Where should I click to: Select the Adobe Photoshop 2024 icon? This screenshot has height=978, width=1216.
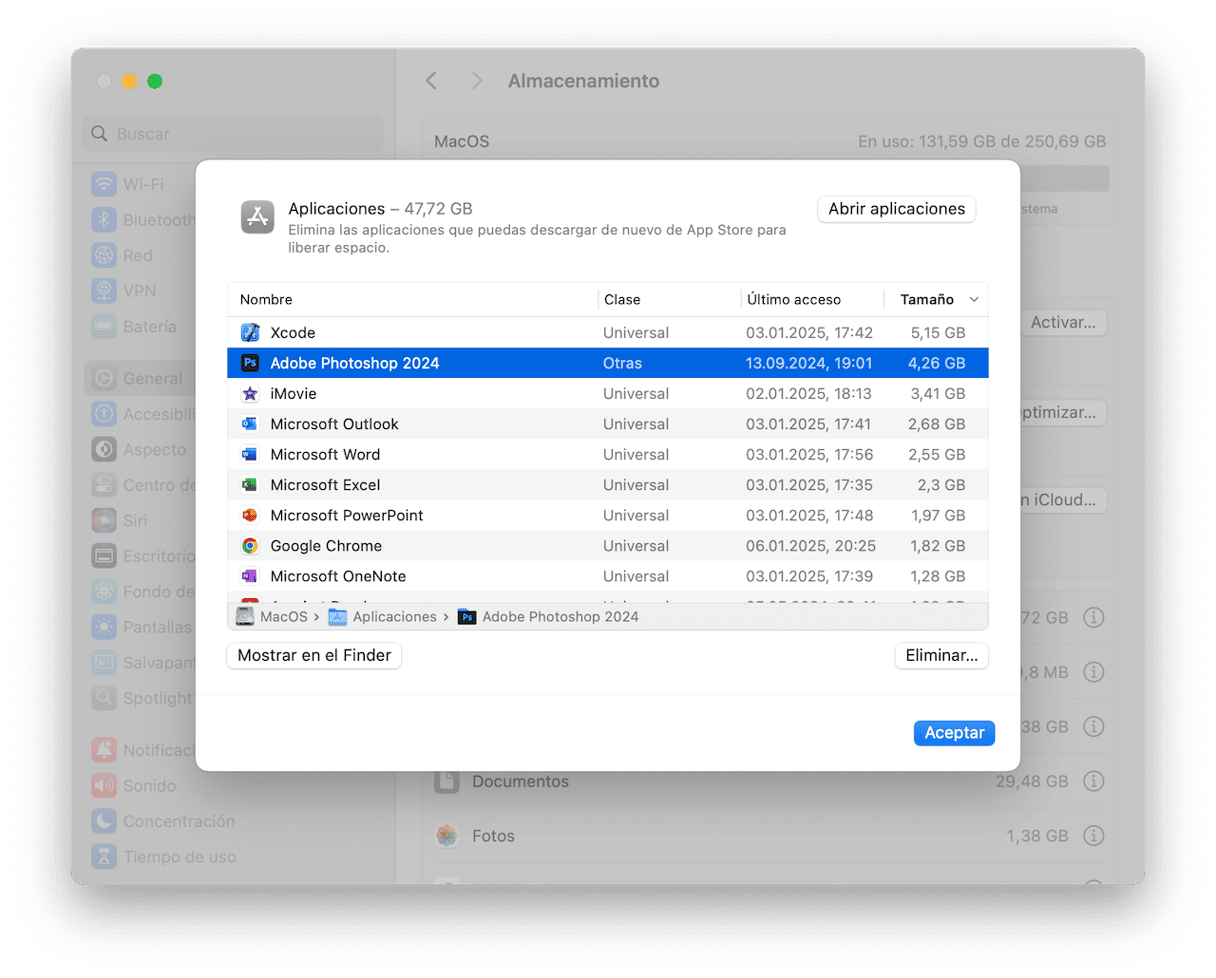click(x=250, y=363)
